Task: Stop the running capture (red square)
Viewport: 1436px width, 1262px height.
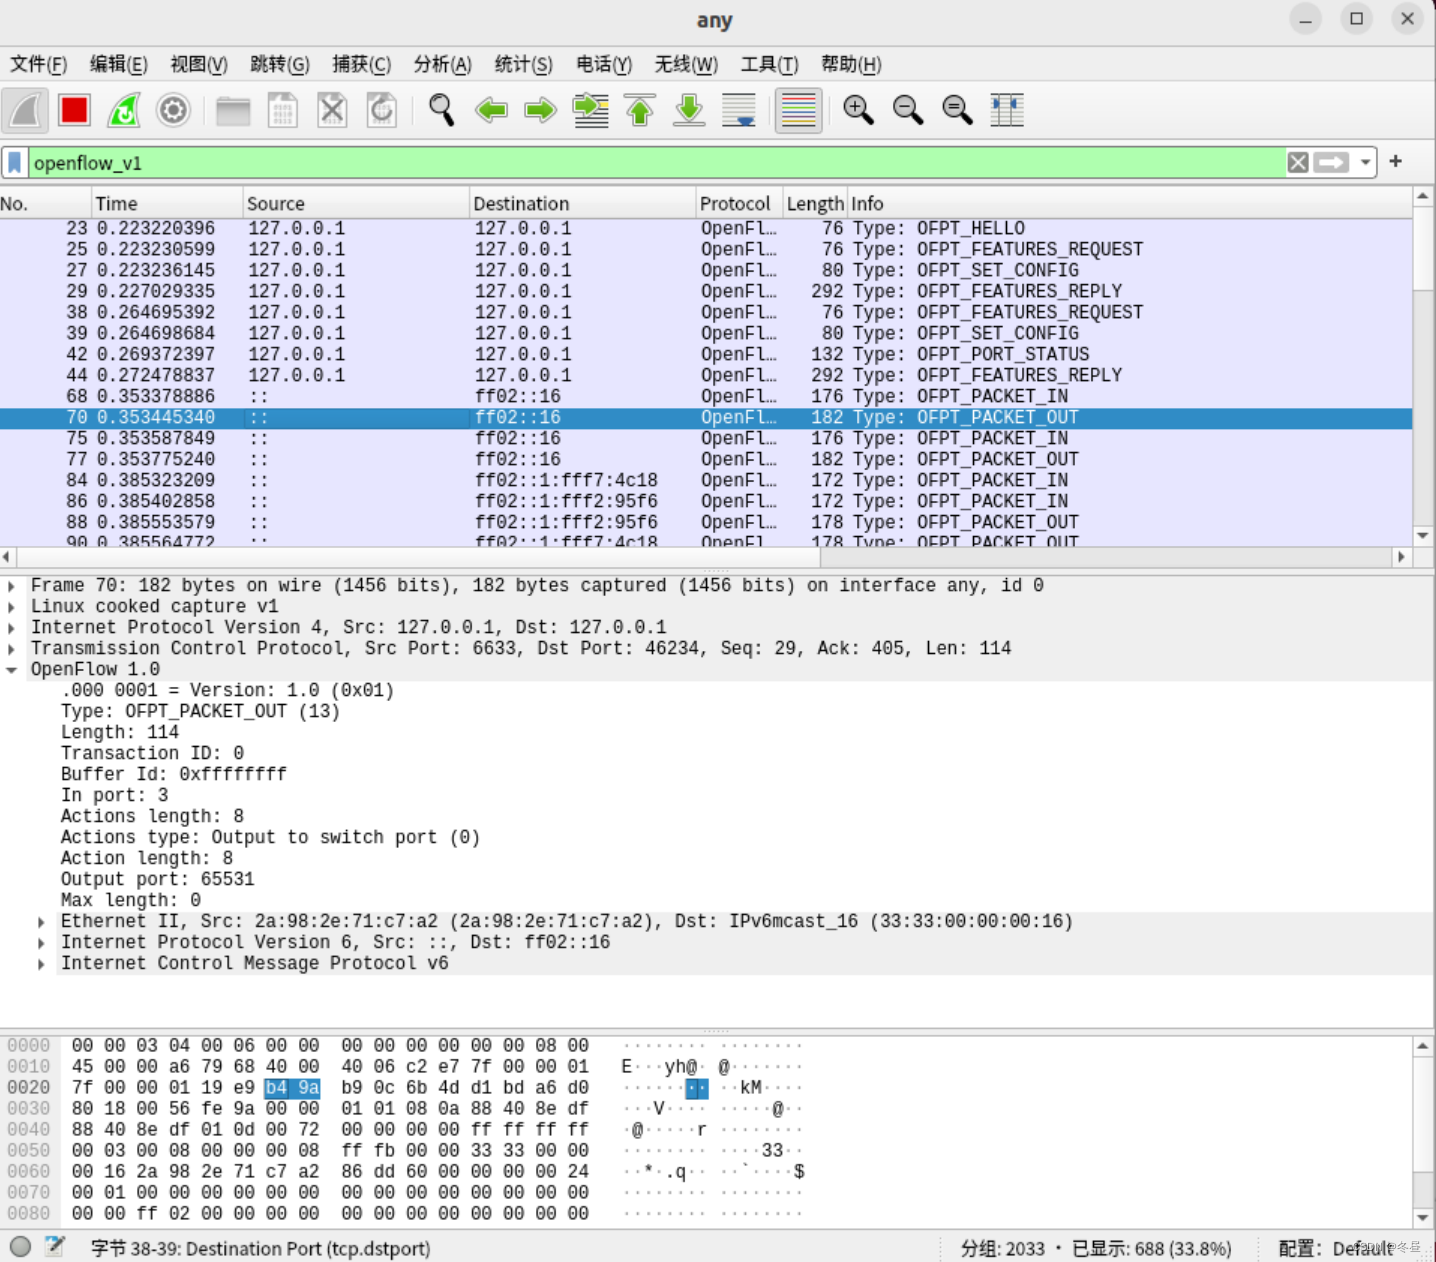Action: pyautogui.click(x=75, y=110)
